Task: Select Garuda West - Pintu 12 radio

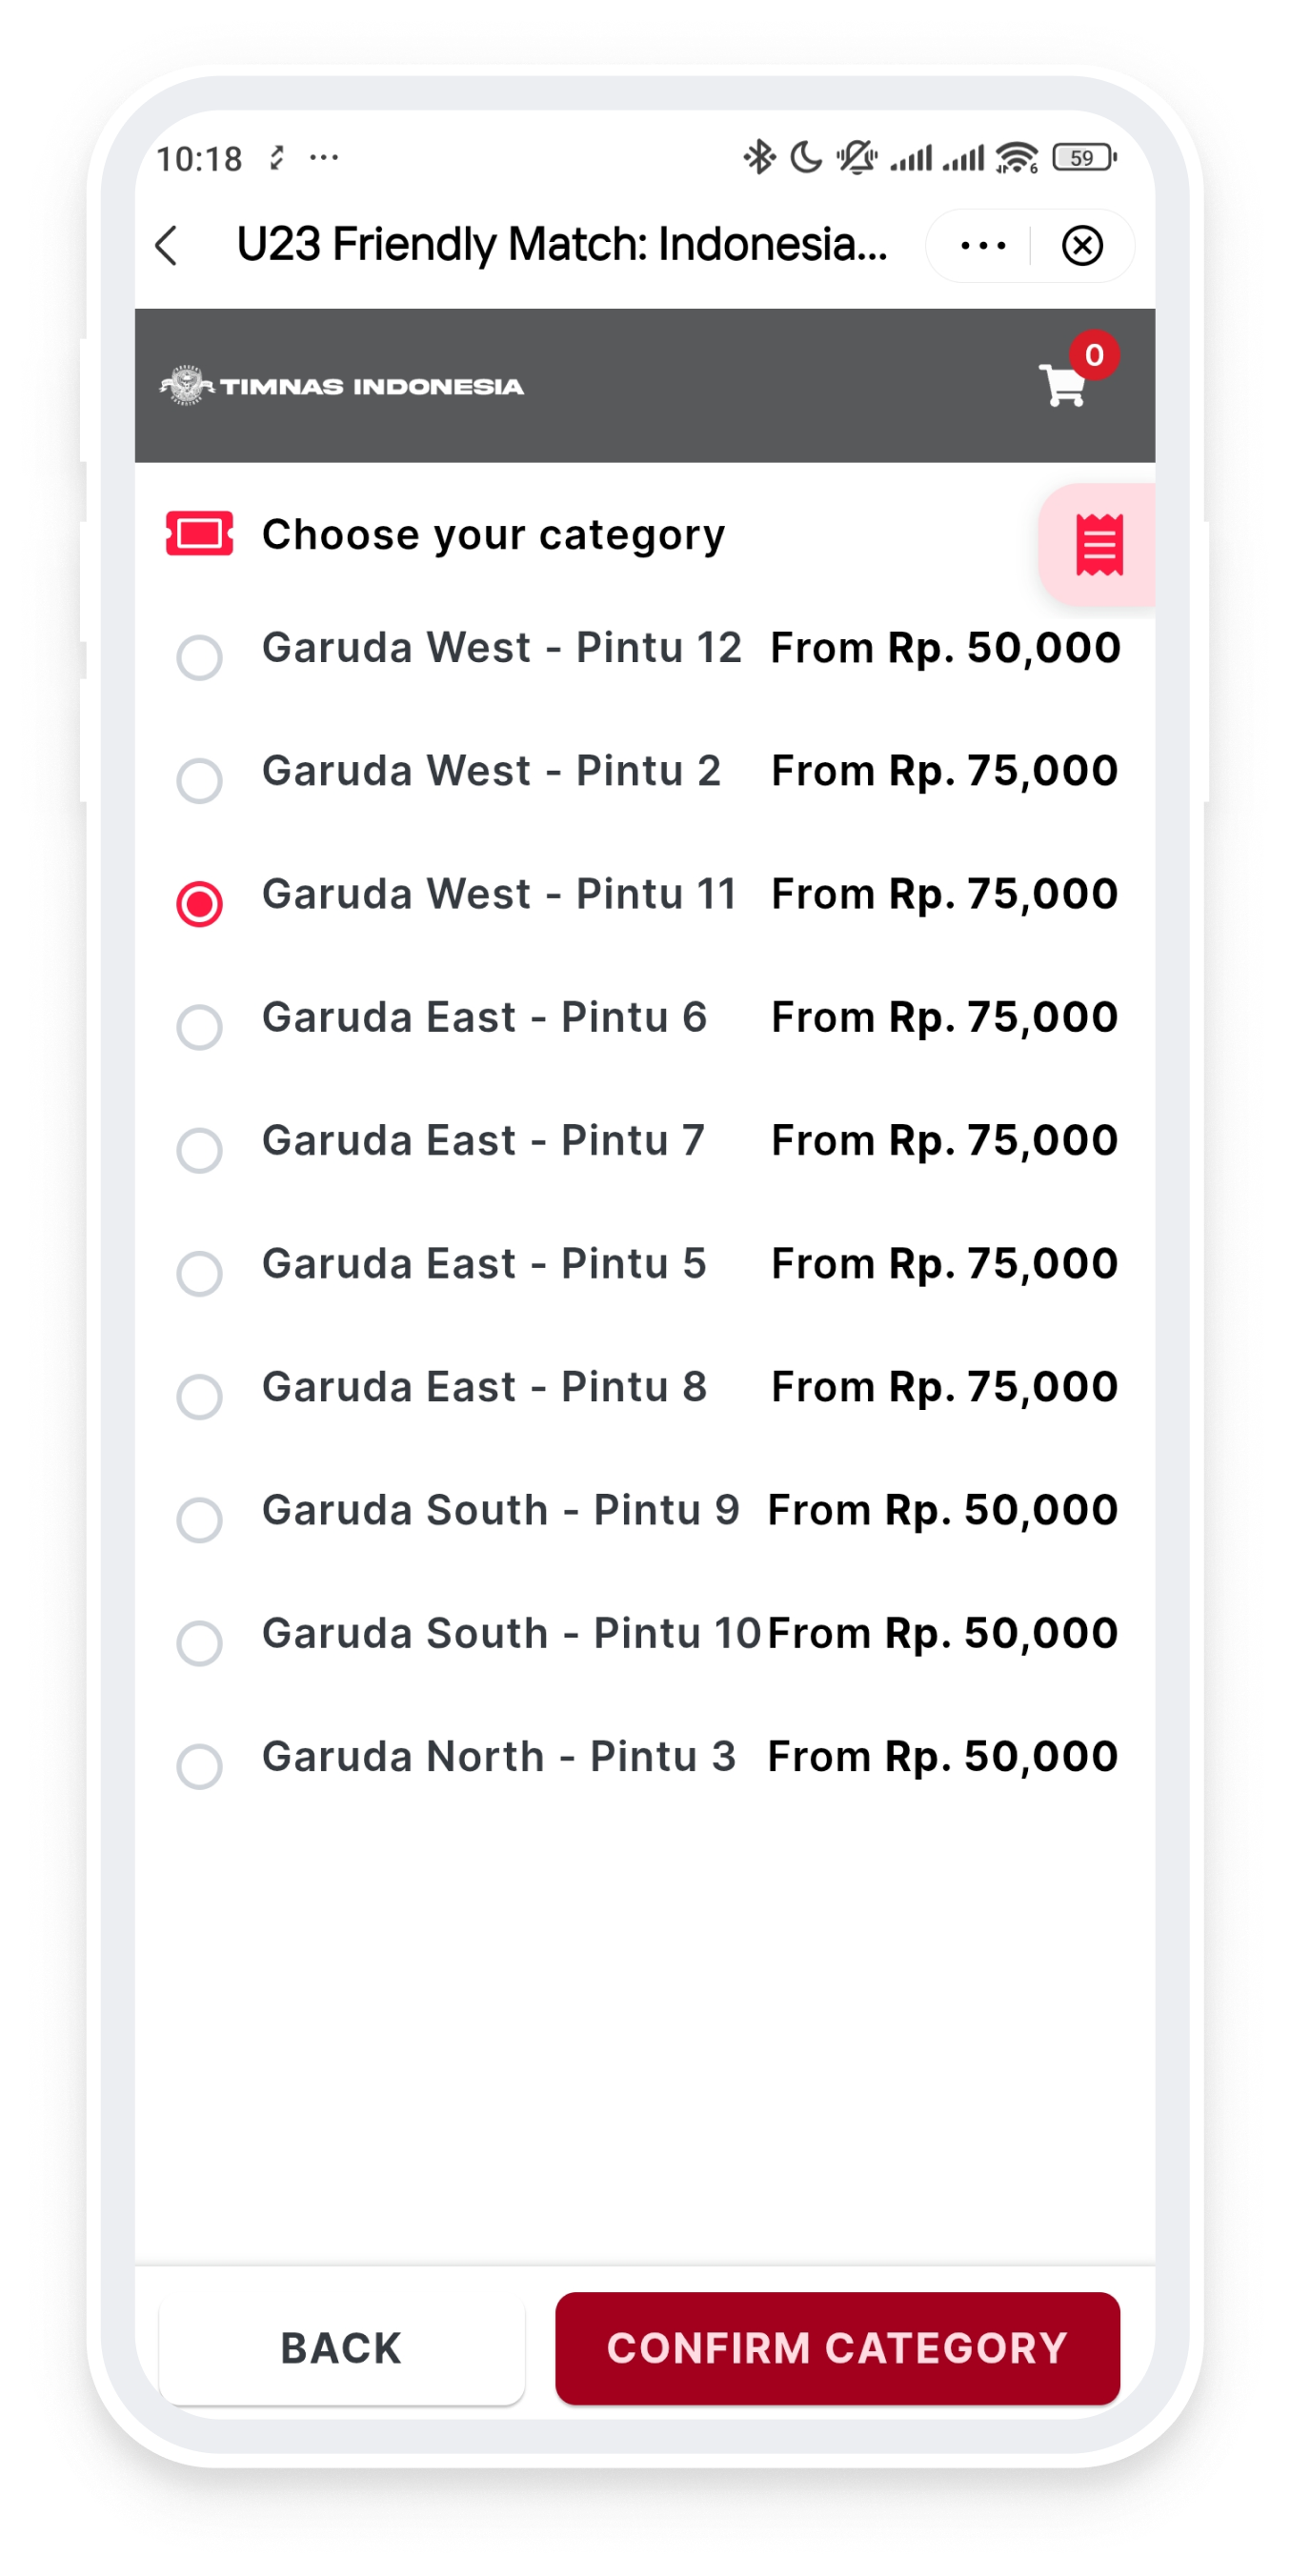Action: [x=200, y=658]
